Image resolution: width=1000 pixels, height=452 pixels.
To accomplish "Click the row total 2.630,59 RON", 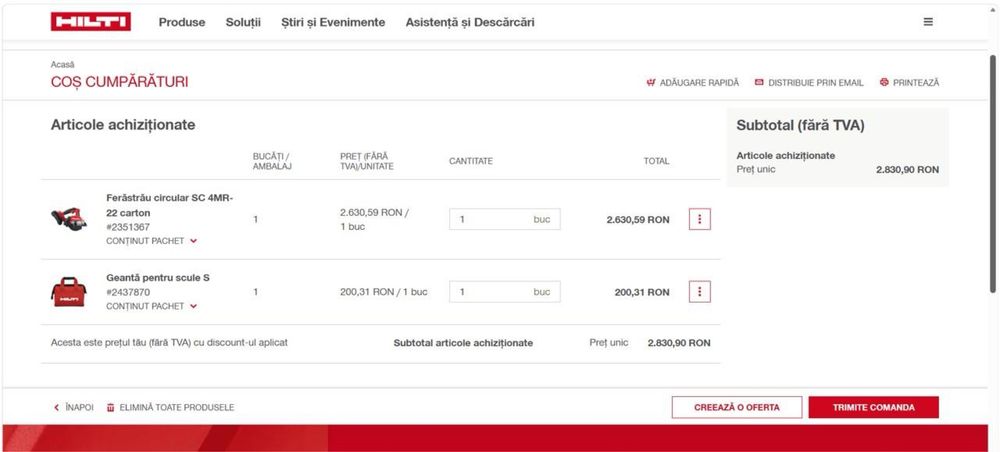I will [x=638, y=219].
